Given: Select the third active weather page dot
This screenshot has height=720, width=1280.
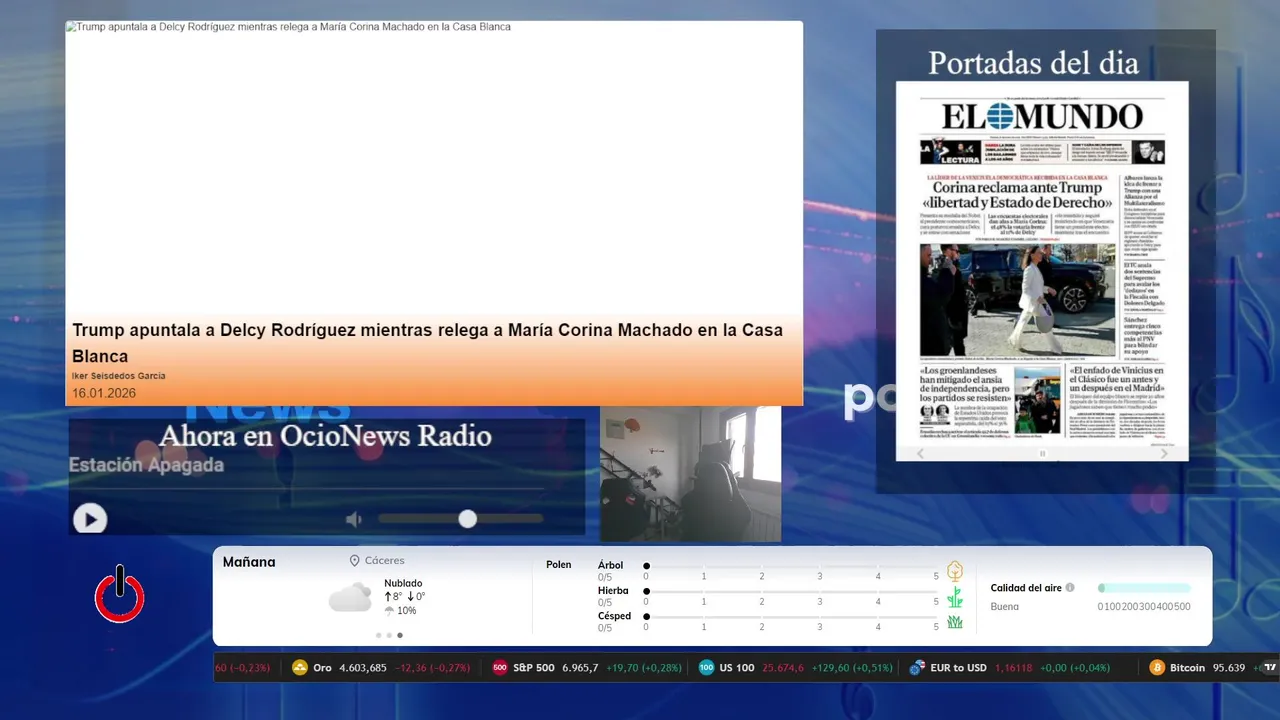Looking at the screenshot, I should pyautogui.click(x=400, y=635).
